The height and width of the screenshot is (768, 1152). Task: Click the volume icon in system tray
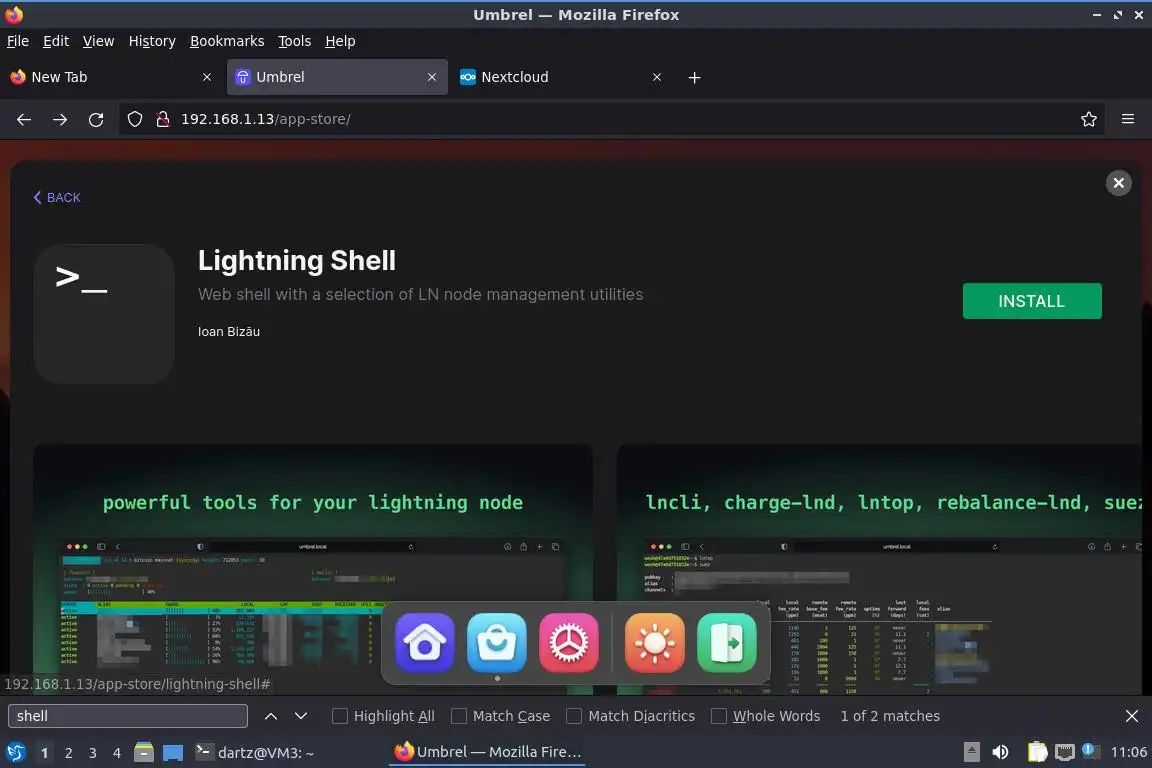pos(1000,752)
